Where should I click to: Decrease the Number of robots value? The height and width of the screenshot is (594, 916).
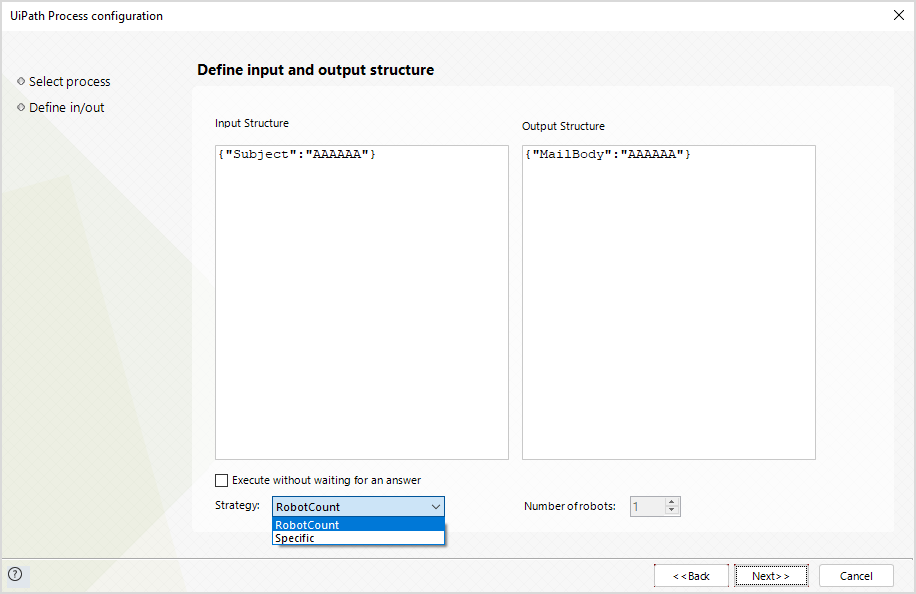672,510
